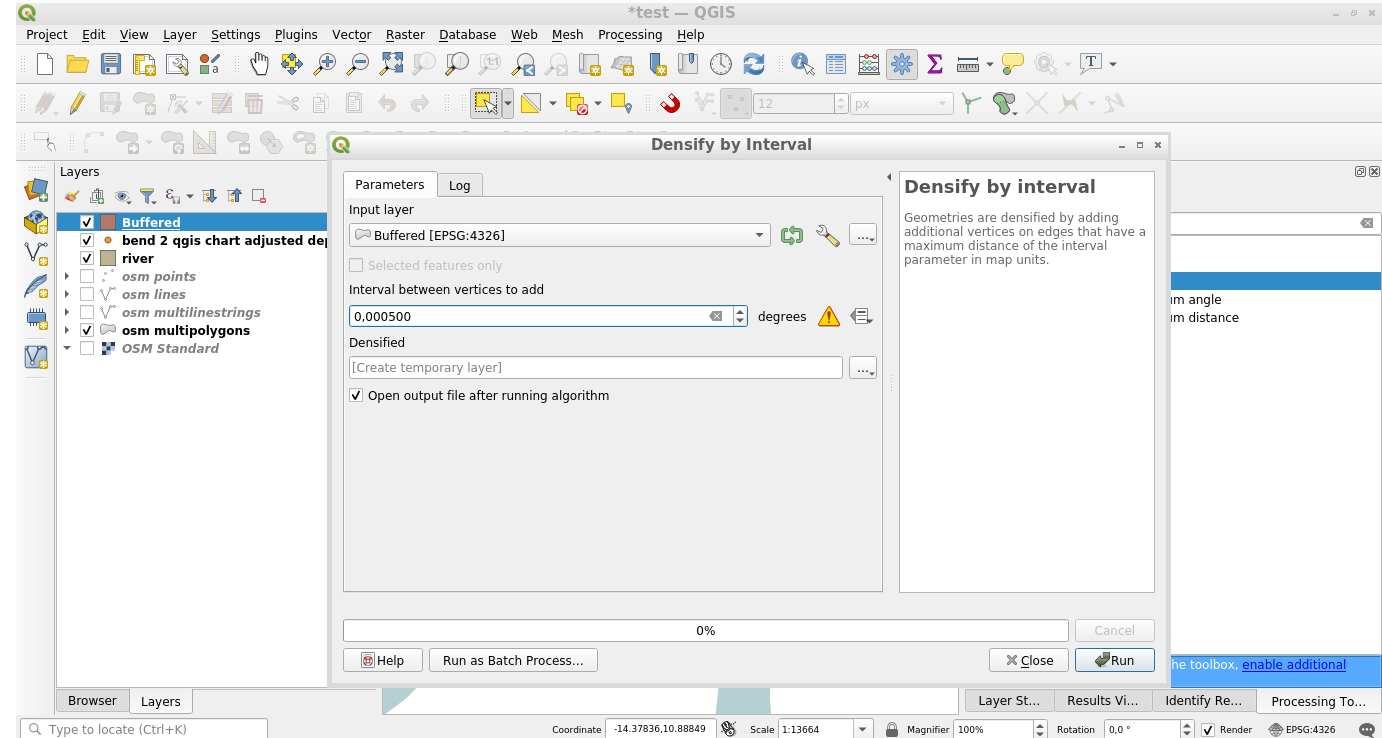
Task: Click the interval warning triangle icon
Action: pos(829,316)
